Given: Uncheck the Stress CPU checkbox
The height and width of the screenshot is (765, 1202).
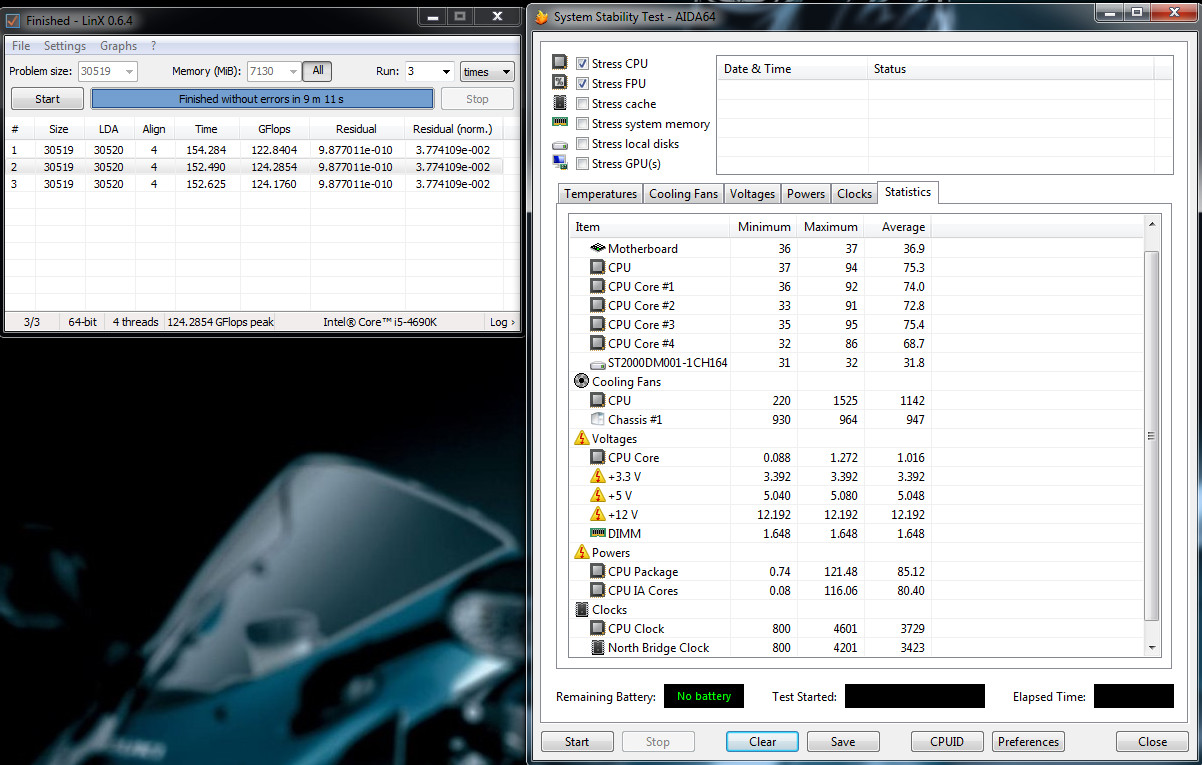Looking at the screenshot, I should (x=582, y=63).
